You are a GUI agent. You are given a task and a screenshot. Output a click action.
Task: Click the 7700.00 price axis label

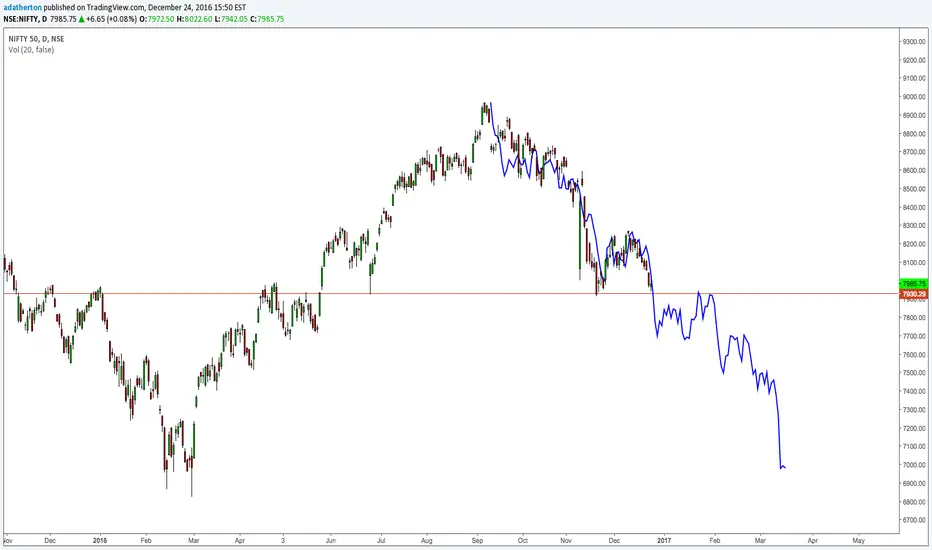(914, 337)
